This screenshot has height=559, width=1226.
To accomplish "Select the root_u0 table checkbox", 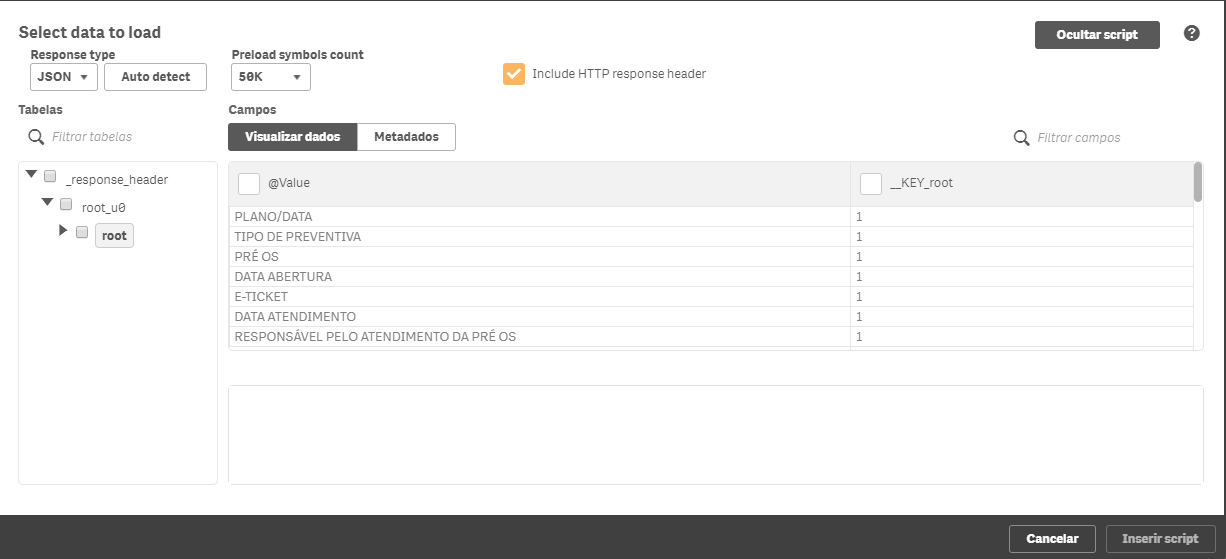I will pyautogui.click(x=66, y=205).
